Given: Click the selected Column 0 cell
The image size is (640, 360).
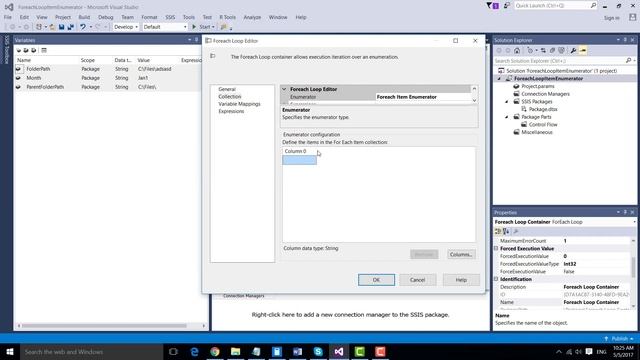Looking at the screenshot, I should point(299,160).
